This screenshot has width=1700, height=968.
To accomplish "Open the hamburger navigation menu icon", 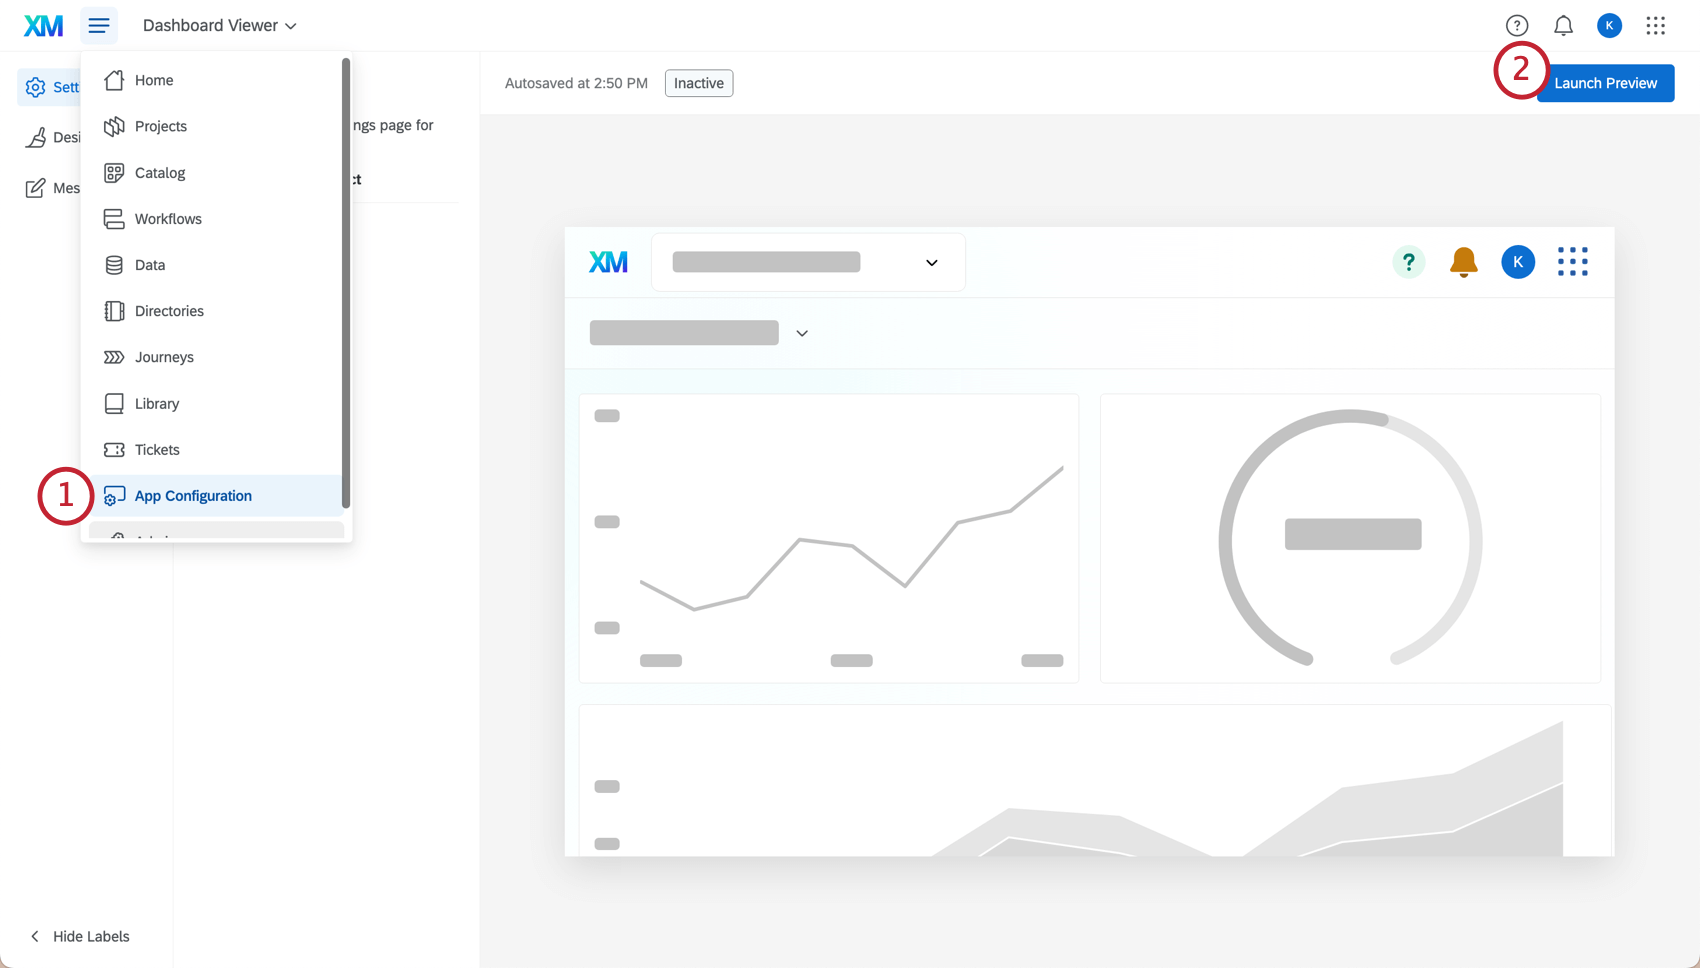I will coord(98,25).
